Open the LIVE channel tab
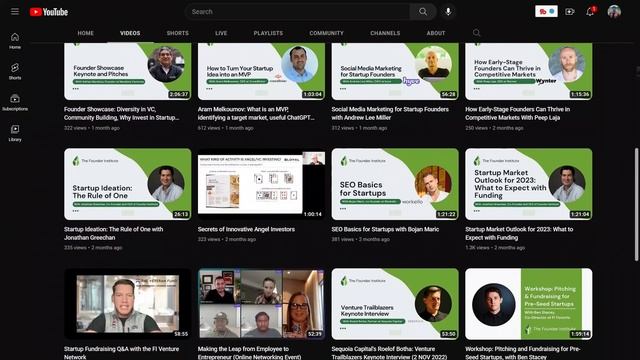The height and width of the screenshot is (360, 640). 221,33
